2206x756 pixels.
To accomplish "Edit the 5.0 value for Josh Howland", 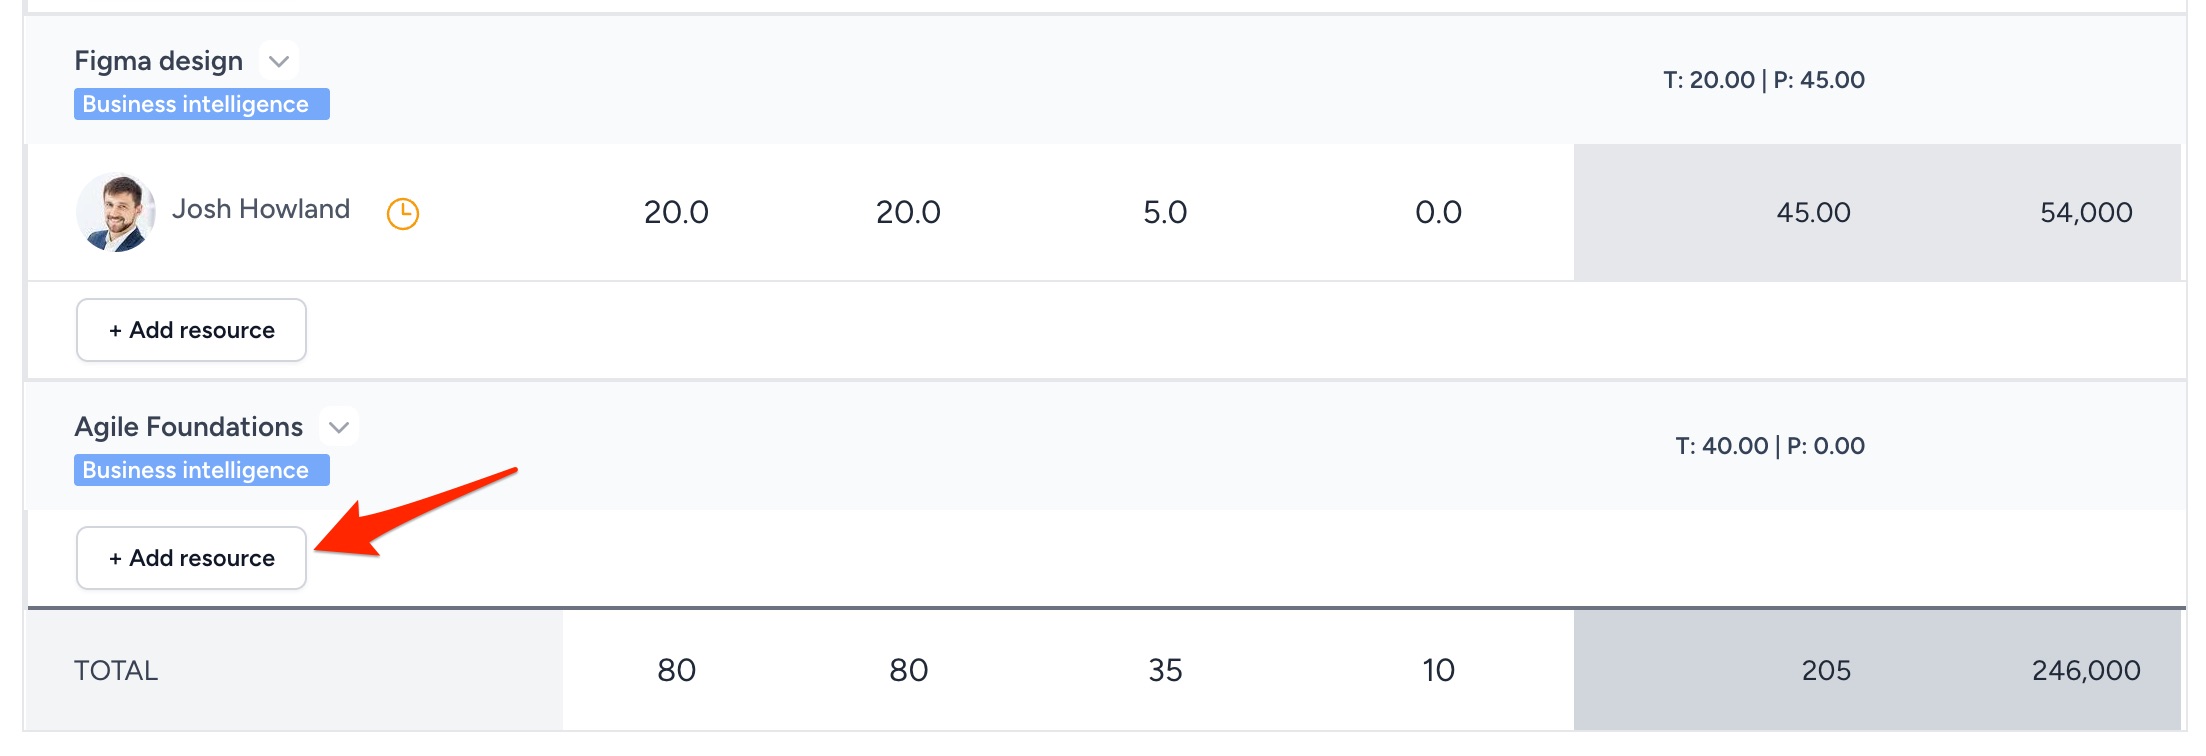I will tap(1165, 212).
